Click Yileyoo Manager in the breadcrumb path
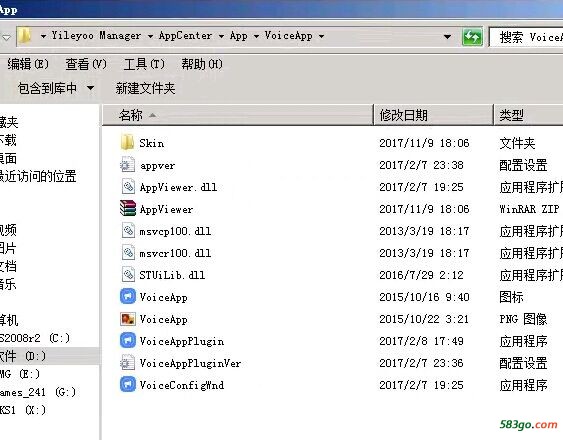The height and width of the screenshot is (440, 563). (x=96, y=36)
